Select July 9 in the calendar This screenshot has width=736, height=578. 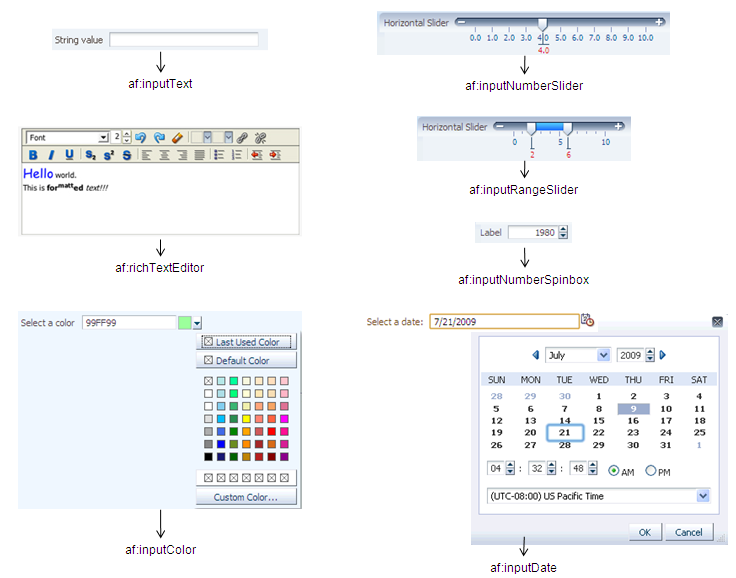[x=633, y=408]
